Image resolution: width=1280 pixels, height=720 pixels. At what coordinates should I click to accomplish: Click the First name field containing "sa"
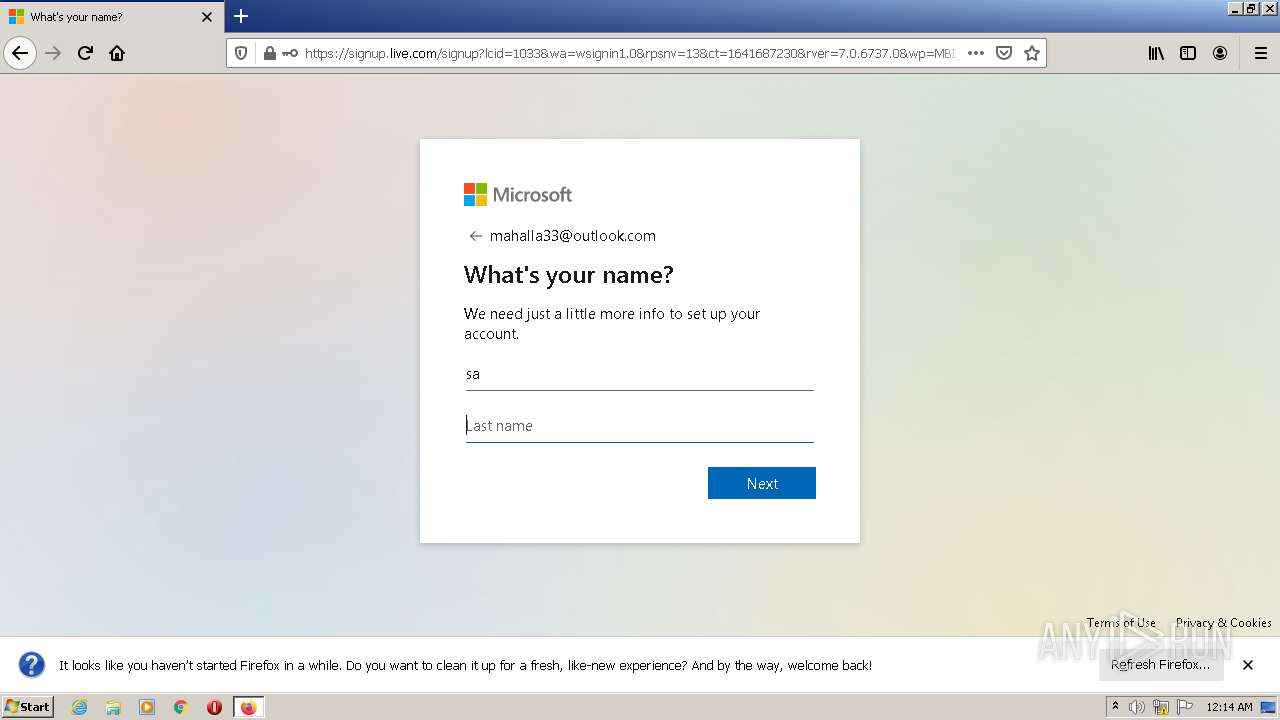(x=640, y=374)
